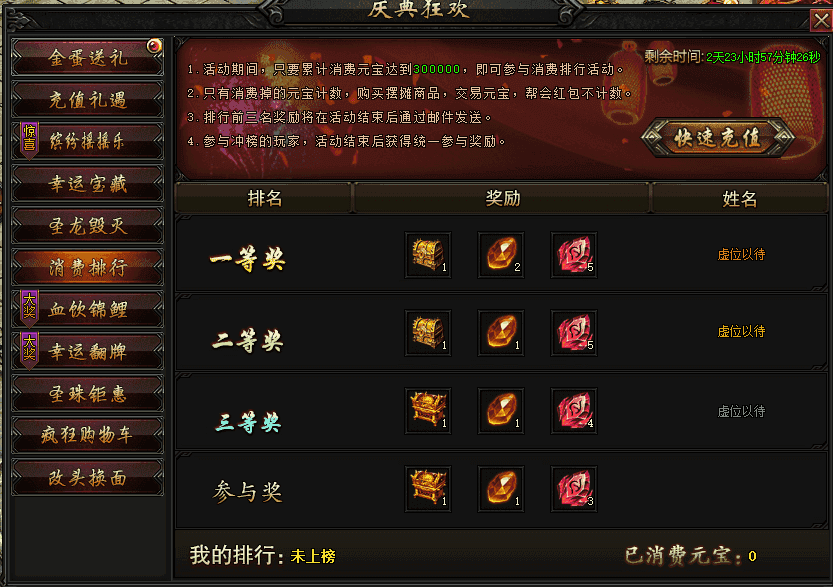Open the 血饮锦鲤 grand prize tab
The width and height of the screenshot is (833, 587).
point(88,309)
